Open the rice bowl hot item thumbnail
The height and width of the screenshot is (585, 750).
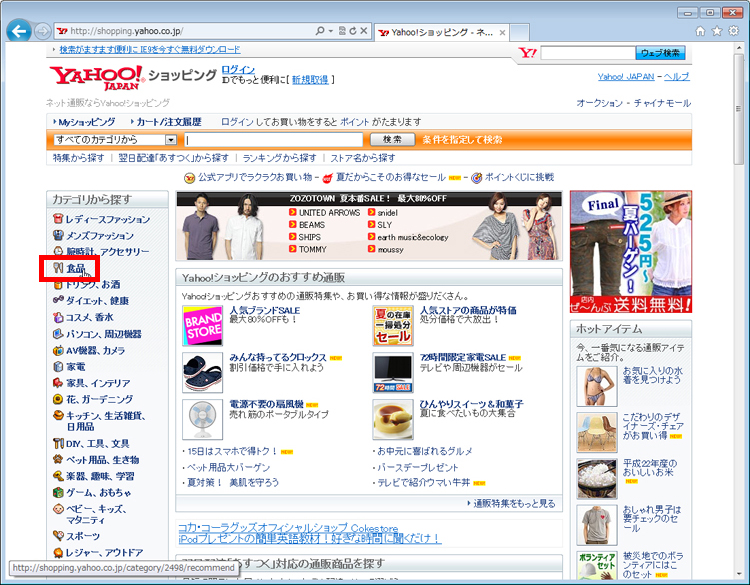[596, 479]
